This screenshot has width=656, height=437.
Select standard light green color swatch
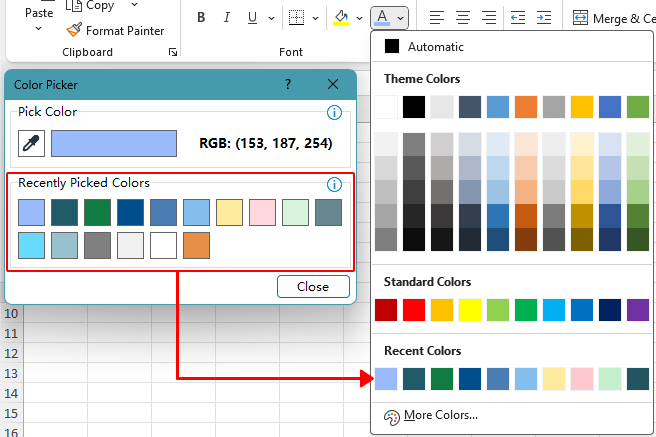tap(498, 310)
